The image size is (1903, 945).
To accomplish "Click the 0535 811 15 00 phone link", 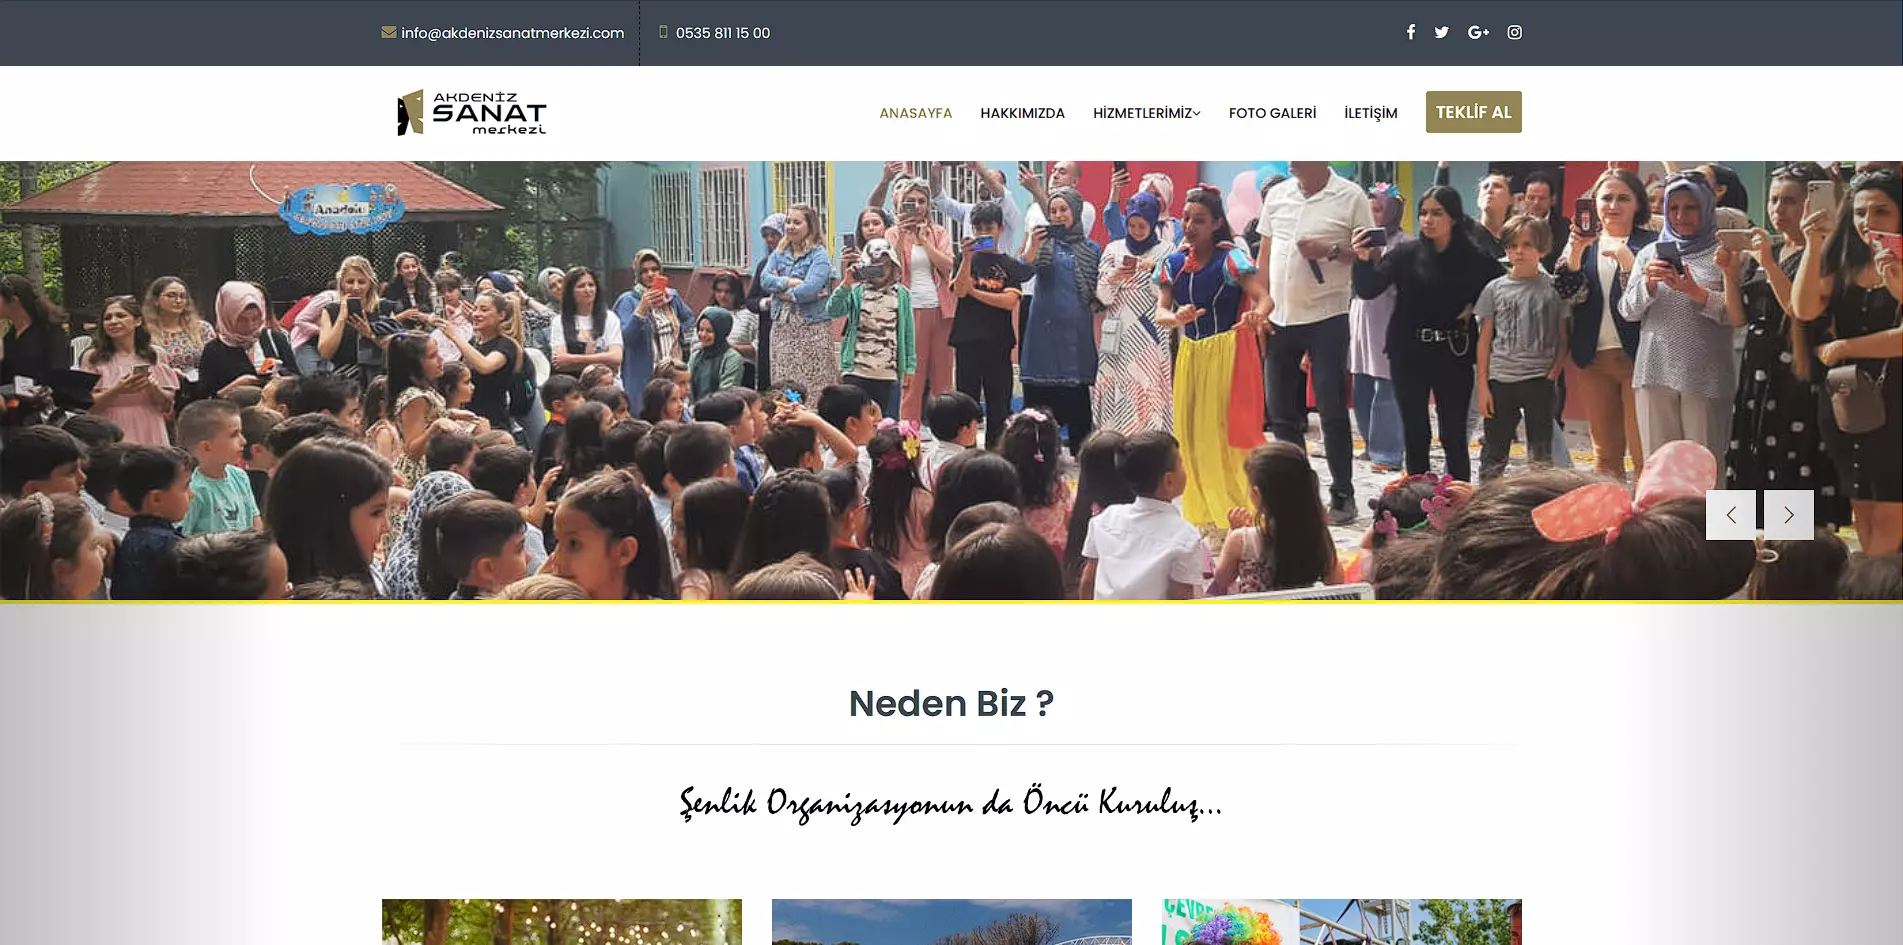I will click(x=722, y=33).
